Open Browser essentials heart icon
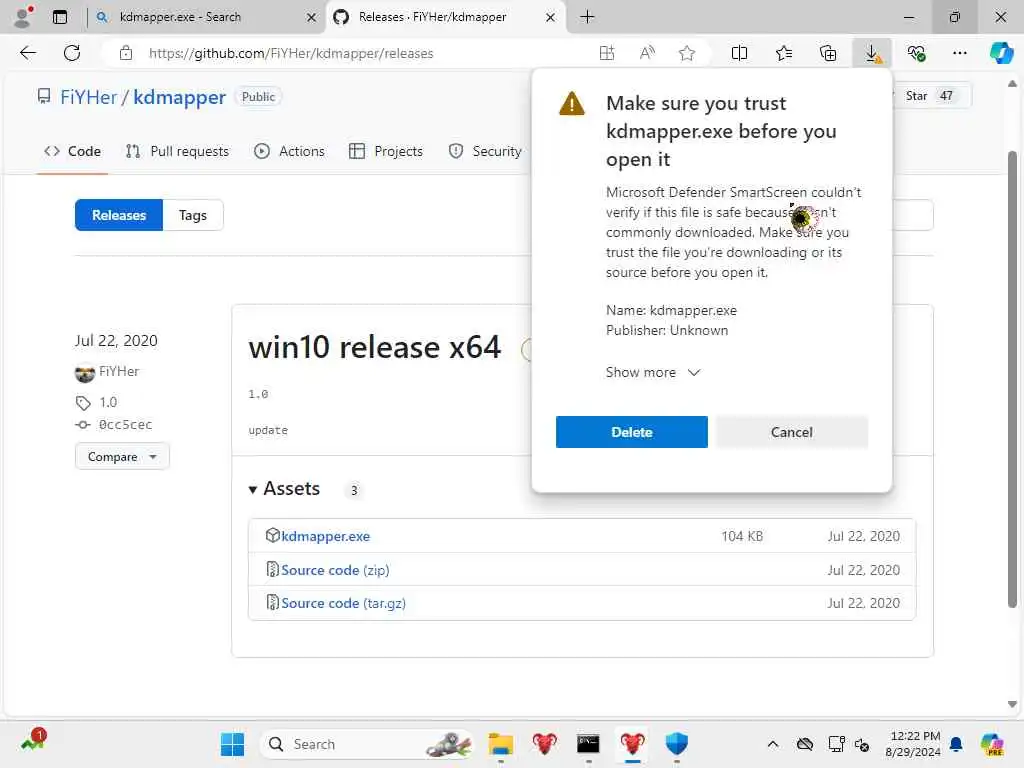The width and height of the screenshot is (1024, 768). [x=916, y=53]
